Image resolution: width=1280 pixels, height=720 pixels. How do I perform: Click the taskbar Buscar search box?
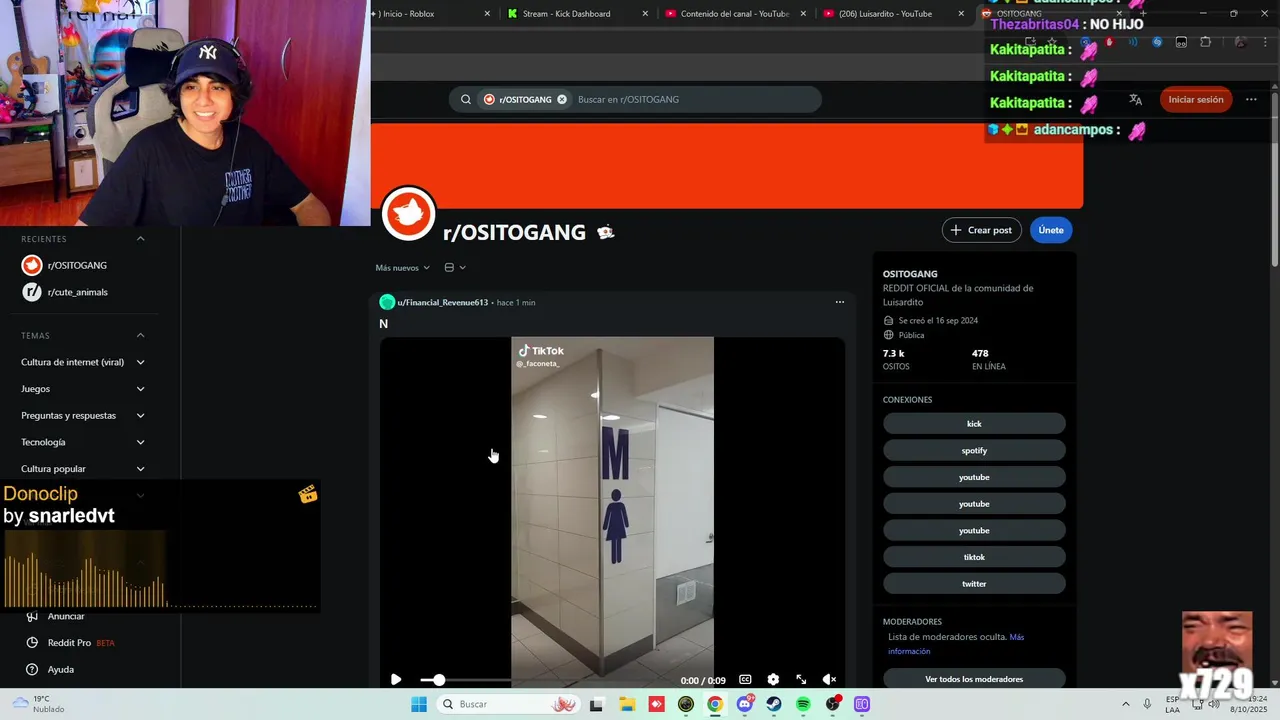[x=508, y=705]
